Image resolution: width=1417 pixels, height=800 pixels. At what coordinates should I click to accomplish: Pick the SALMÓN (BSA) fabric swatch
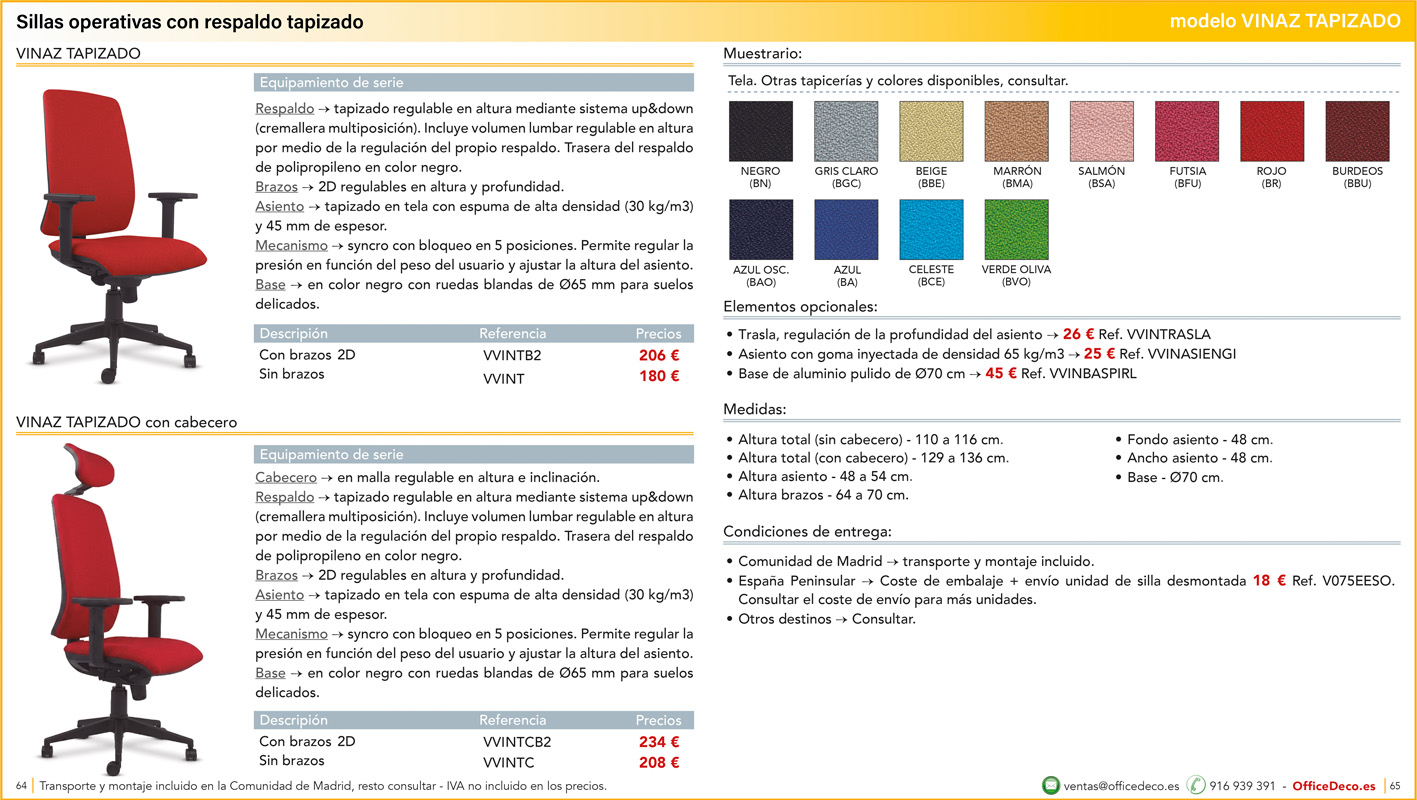click(1102, 131)
